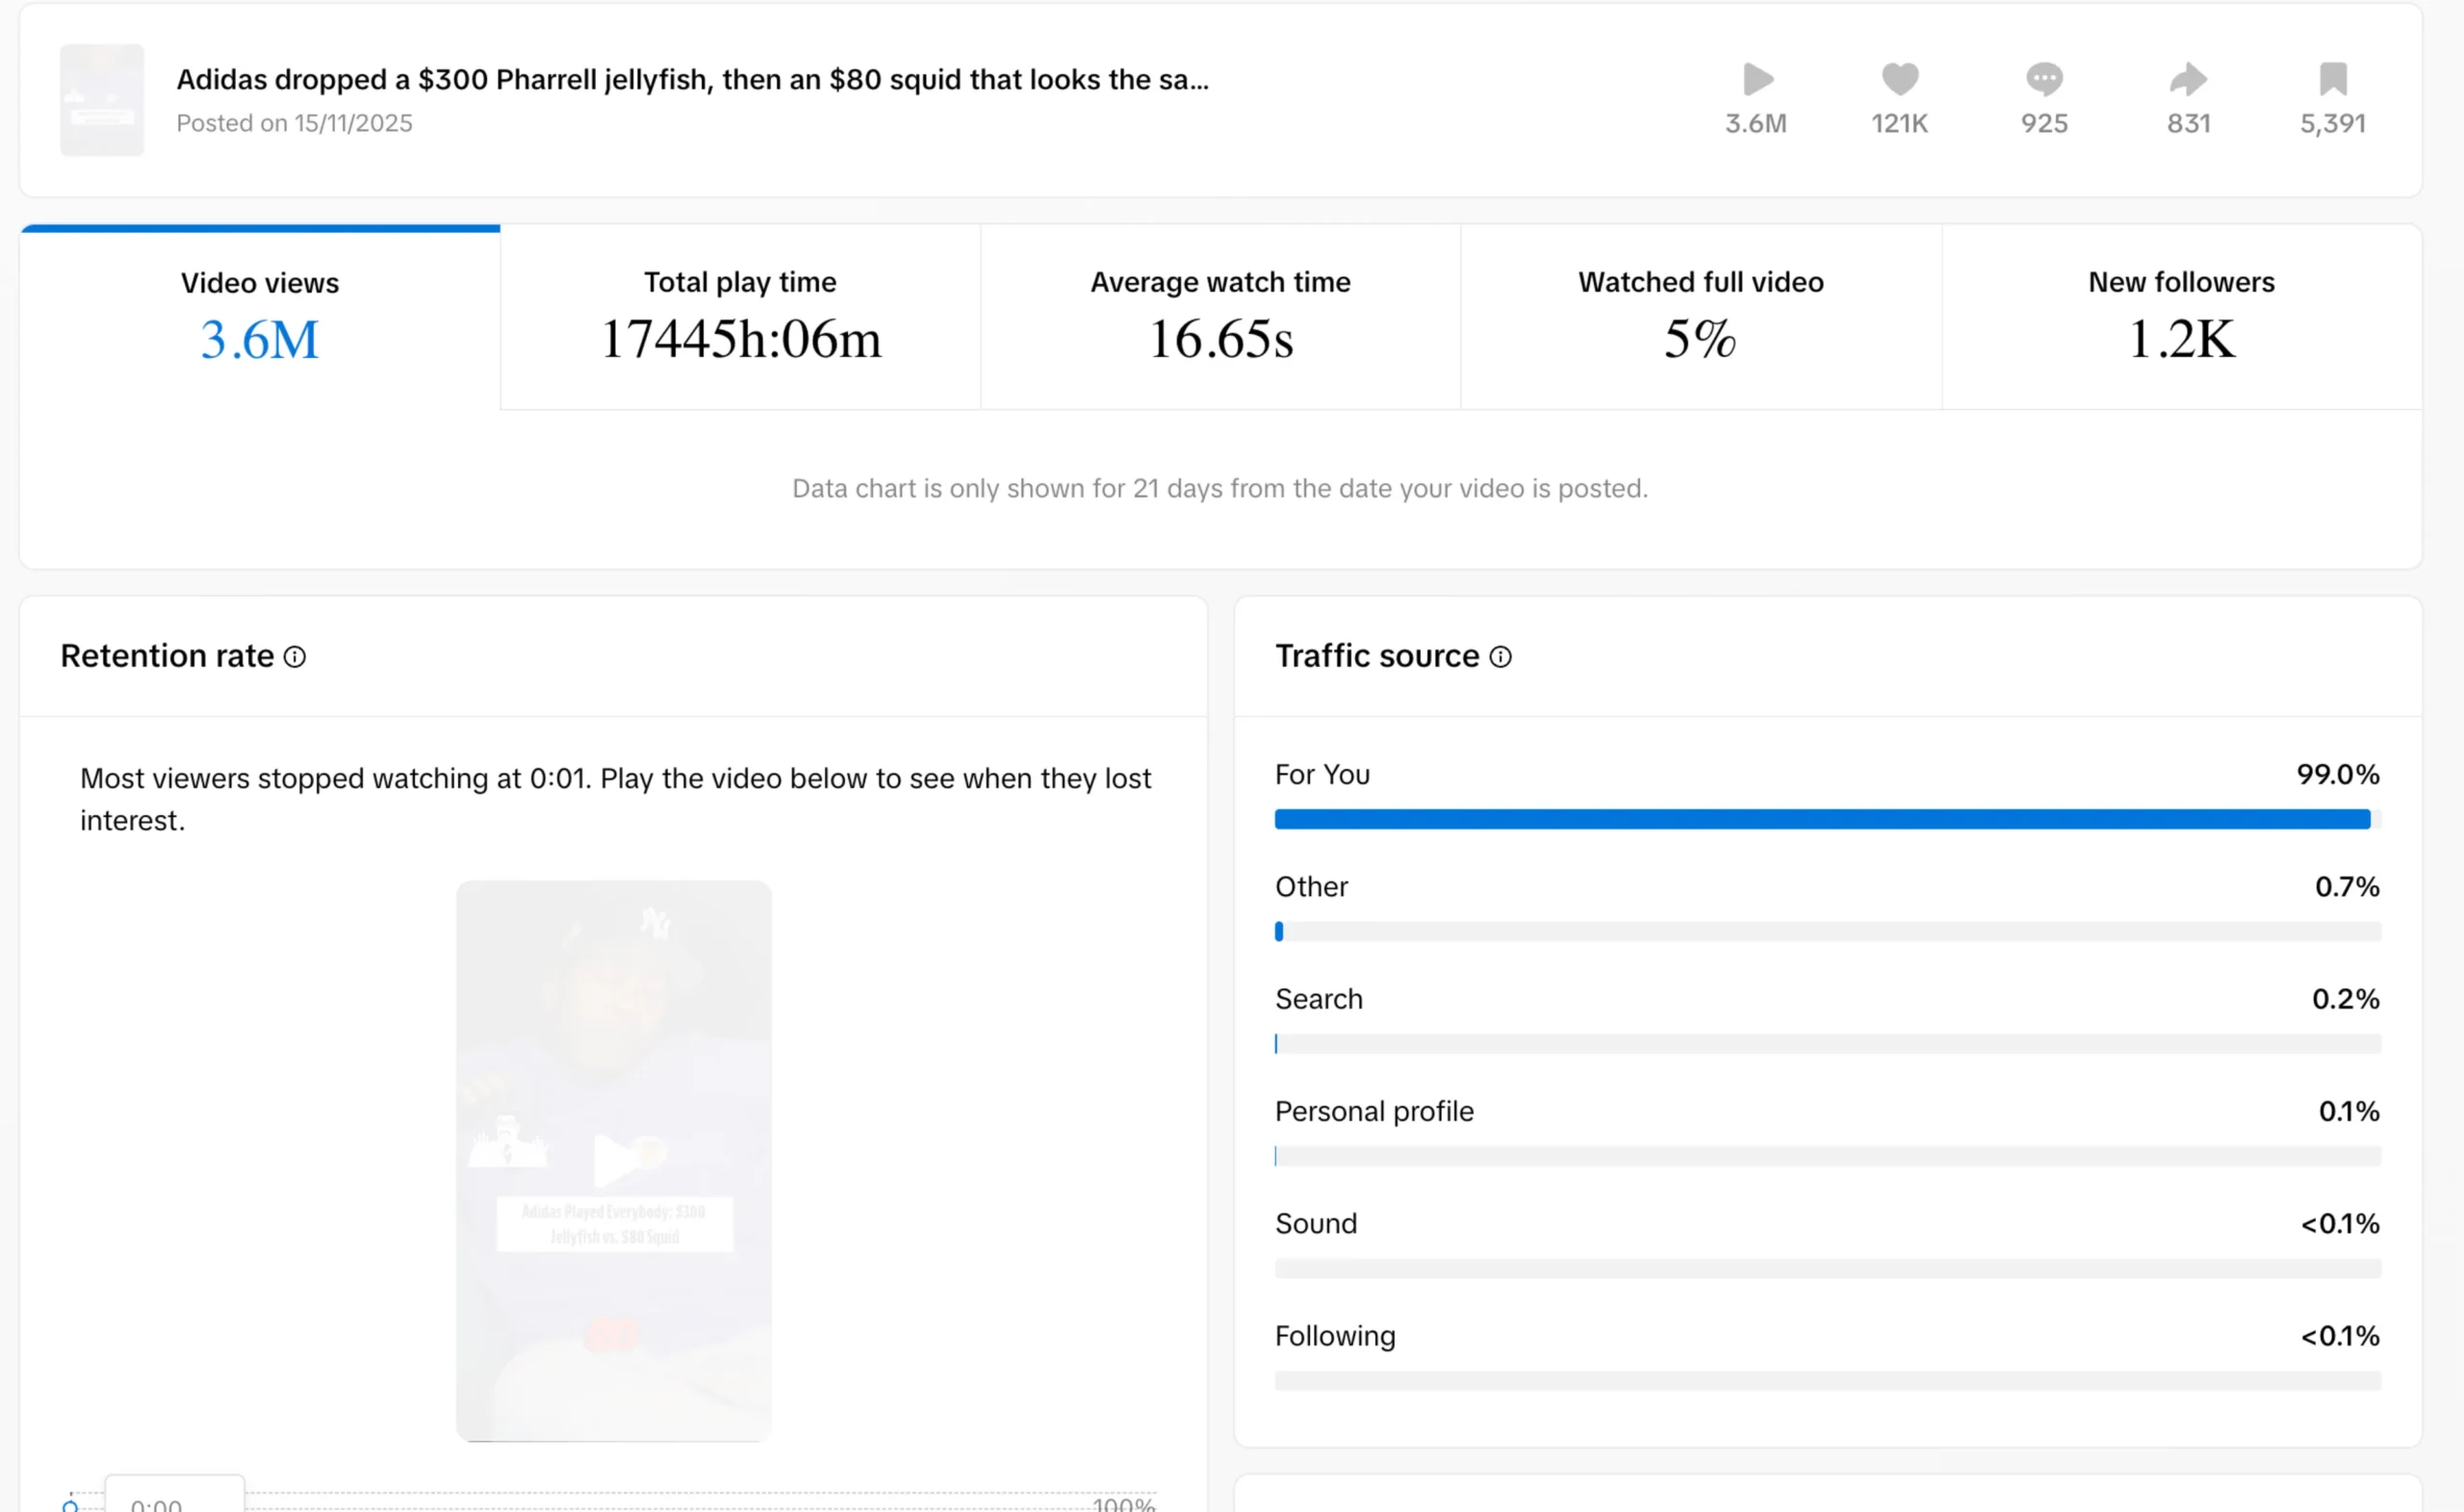Click the Sound traffic source bar
This screenshot has height=1512, width=2464.
pyautogui.click(x=1827, y=1269)
